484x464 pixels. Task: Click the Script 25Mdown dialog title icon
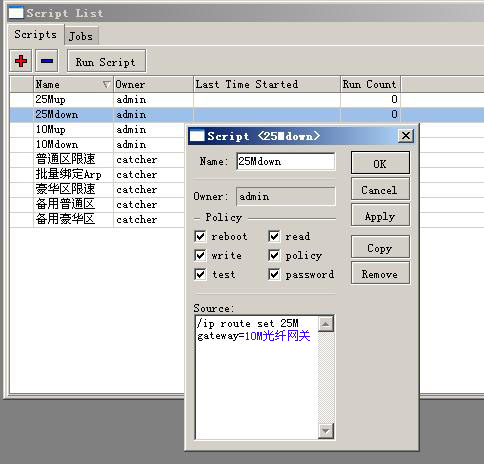pos(197,136)
